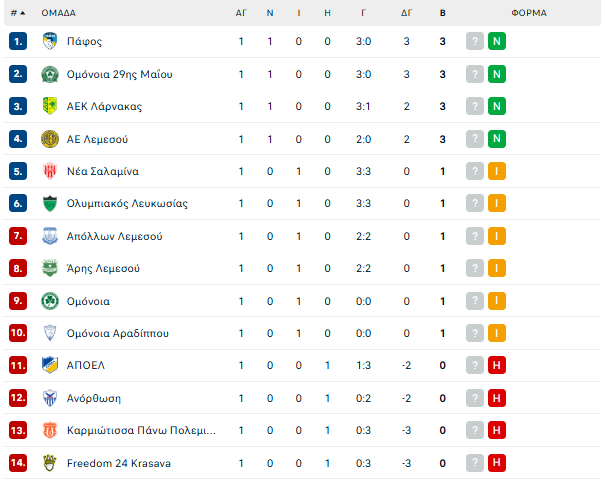This screenshot has width=607, height=483.
Task: Click the ΦΟΡΜΑ column header
Action: [529, 13]
